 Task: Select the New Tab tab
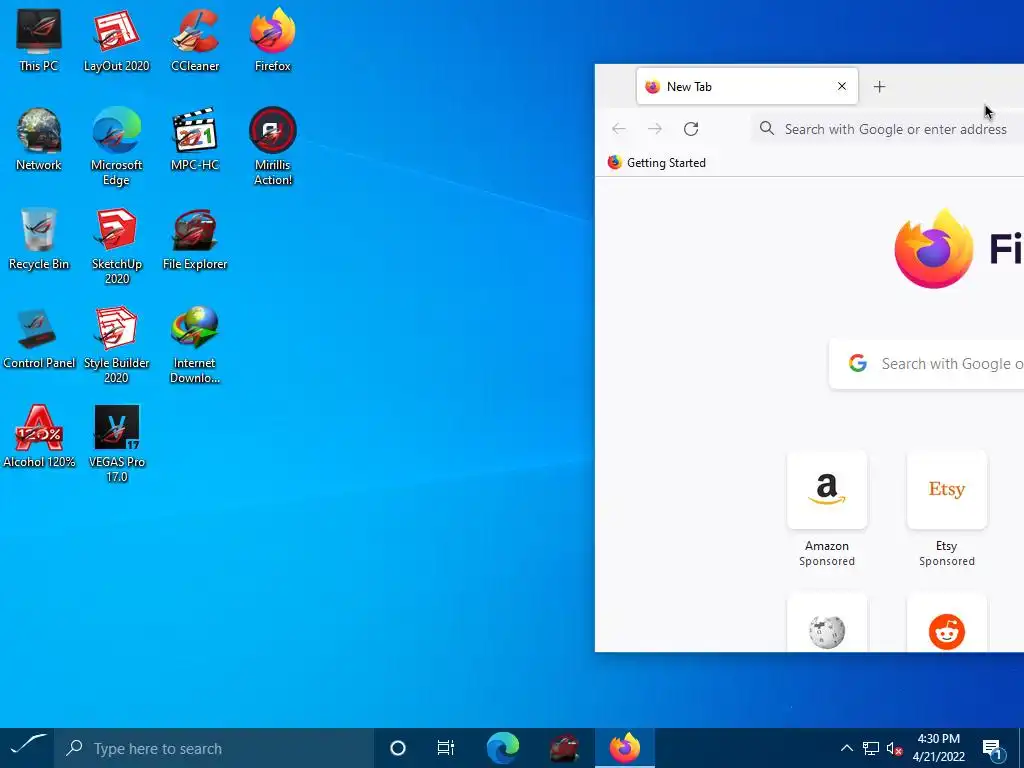click(747, 86)
